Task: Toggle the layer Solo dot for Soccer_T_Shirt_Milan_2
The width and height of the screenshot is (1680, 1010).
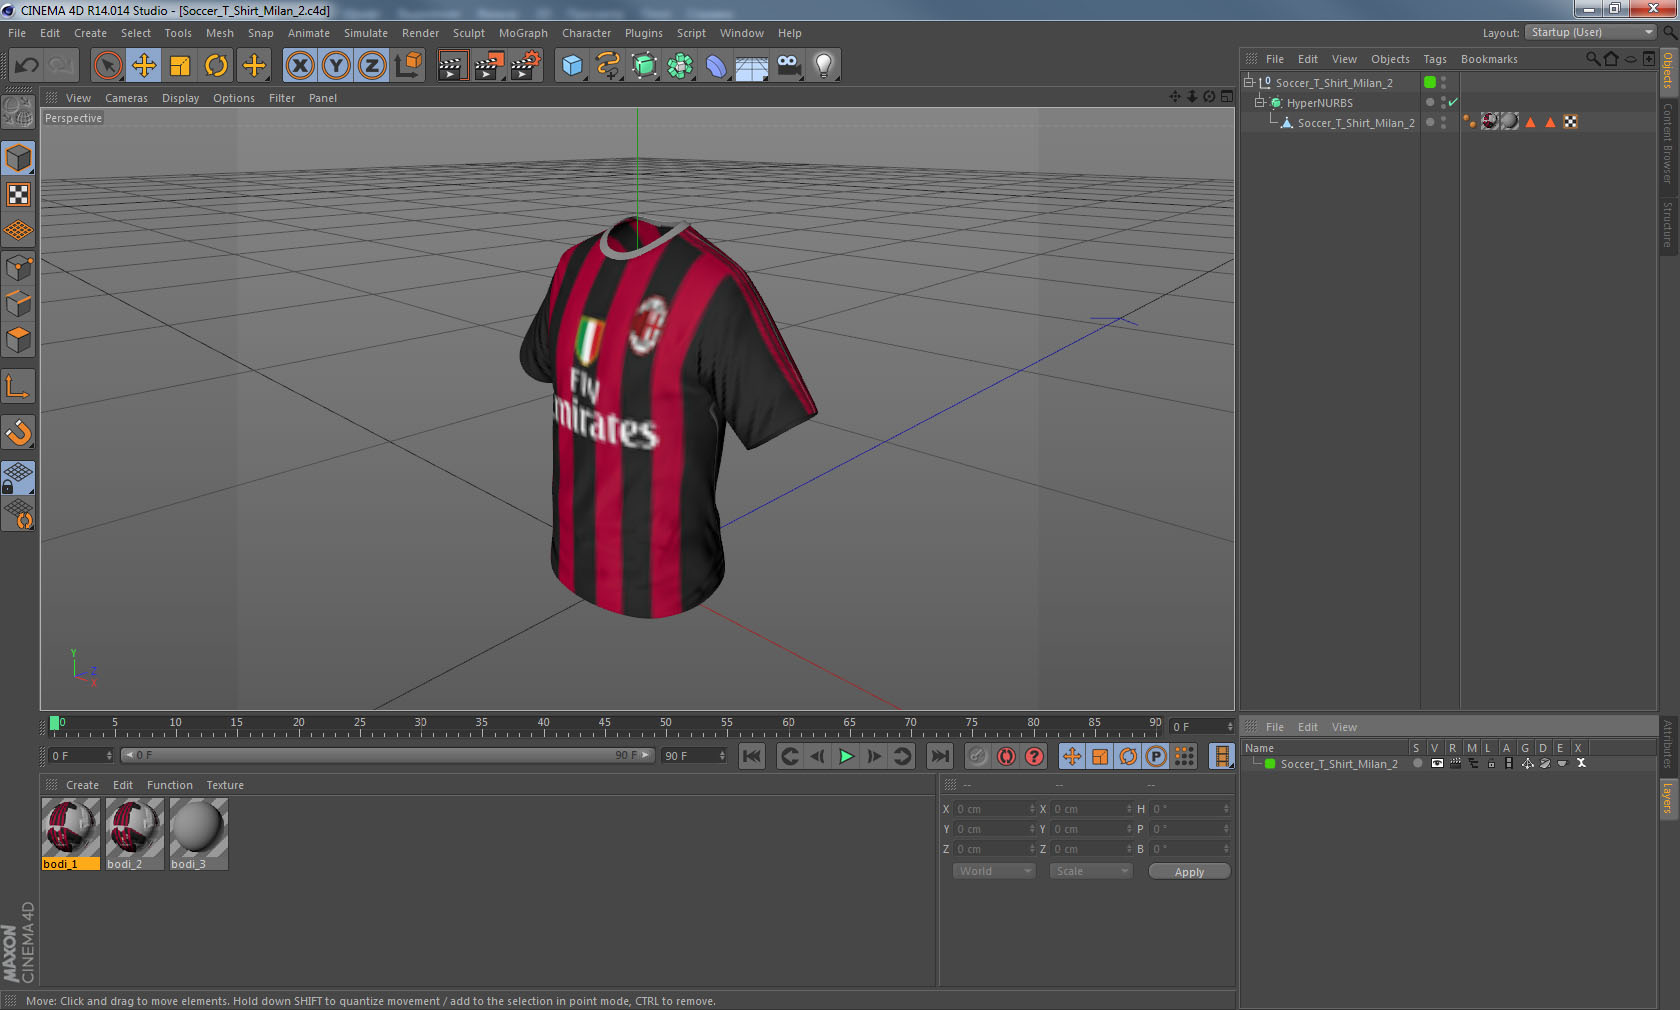Action: 1417,763
